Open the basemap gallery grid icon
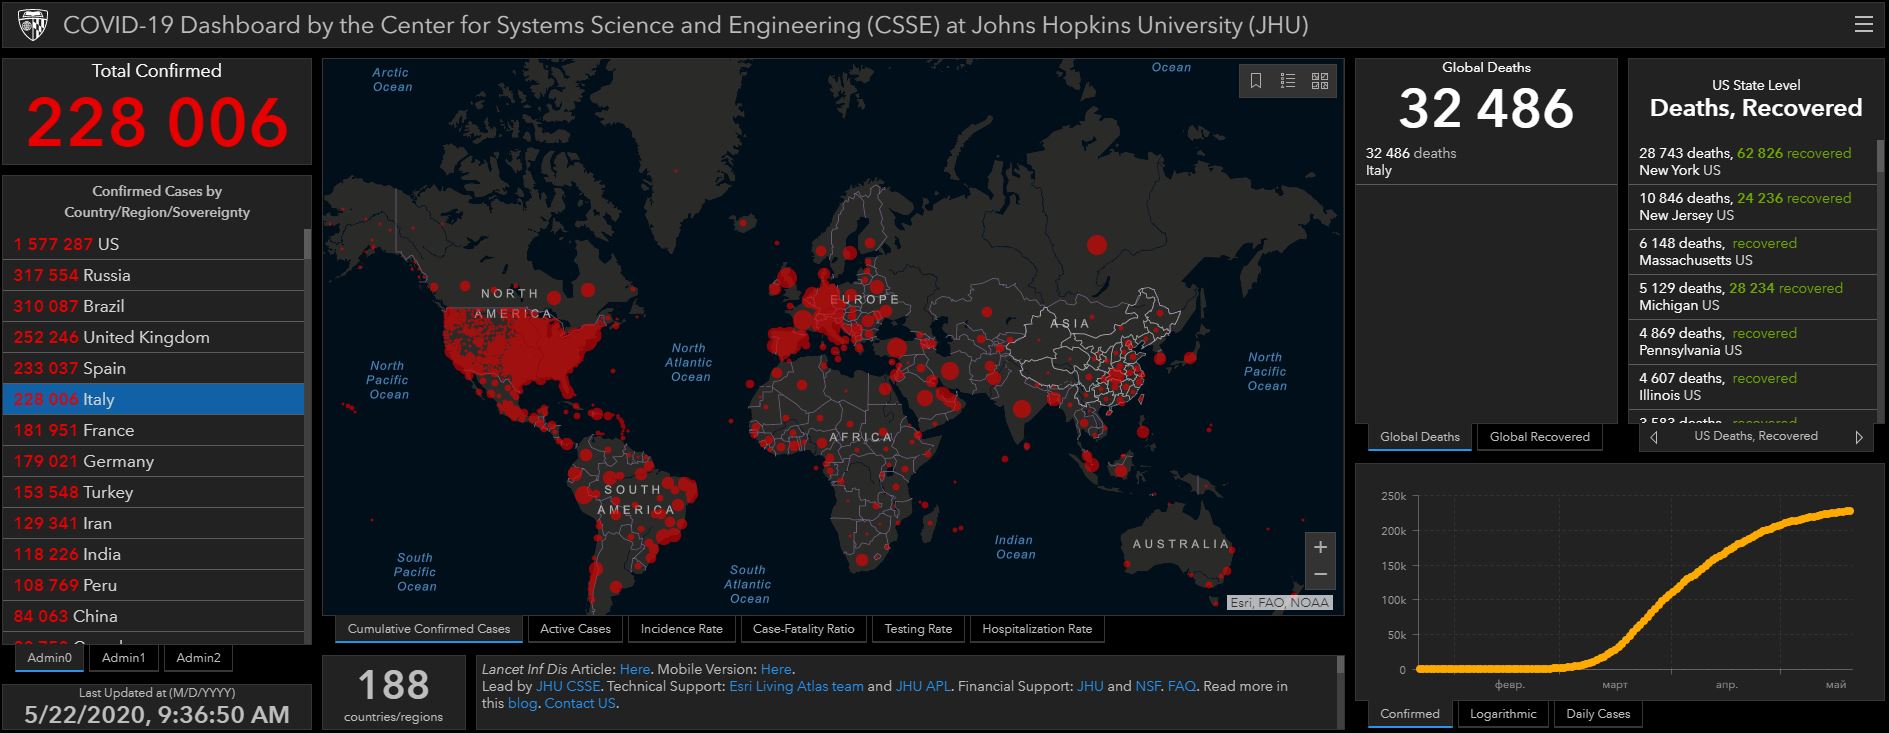The image size is (1889, 733). coord(1320,81)
